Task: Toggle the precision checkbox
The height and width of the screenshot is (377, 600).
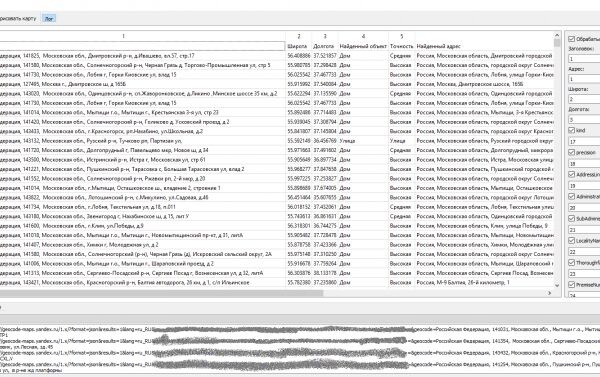Action: coord(571,152)
